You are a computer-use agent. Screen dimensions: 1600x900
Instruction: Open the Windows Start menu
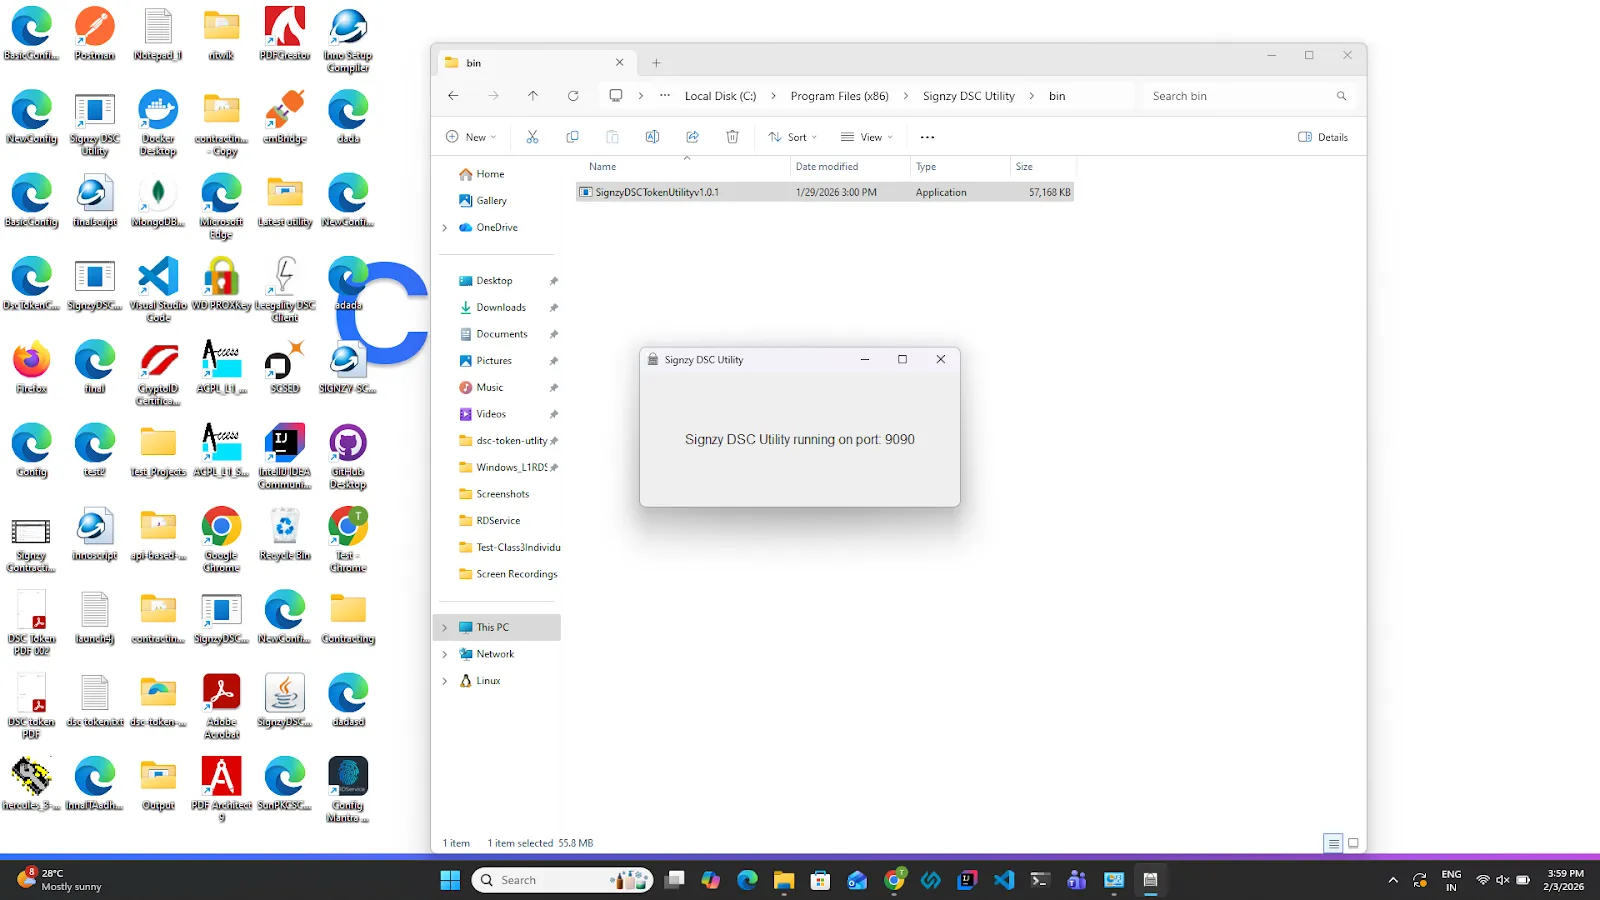[450, 880]
